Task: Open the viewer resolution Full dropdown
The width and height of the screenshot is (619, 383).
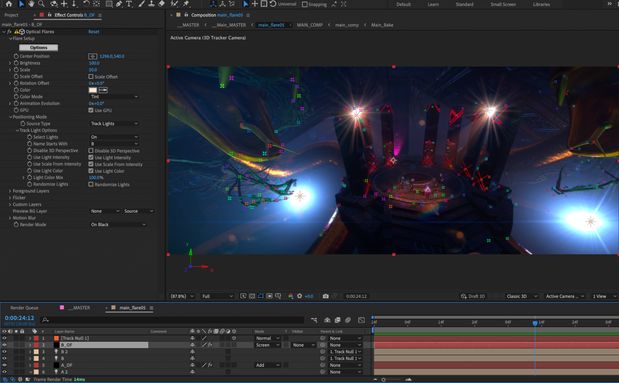Action: [218, 296]
